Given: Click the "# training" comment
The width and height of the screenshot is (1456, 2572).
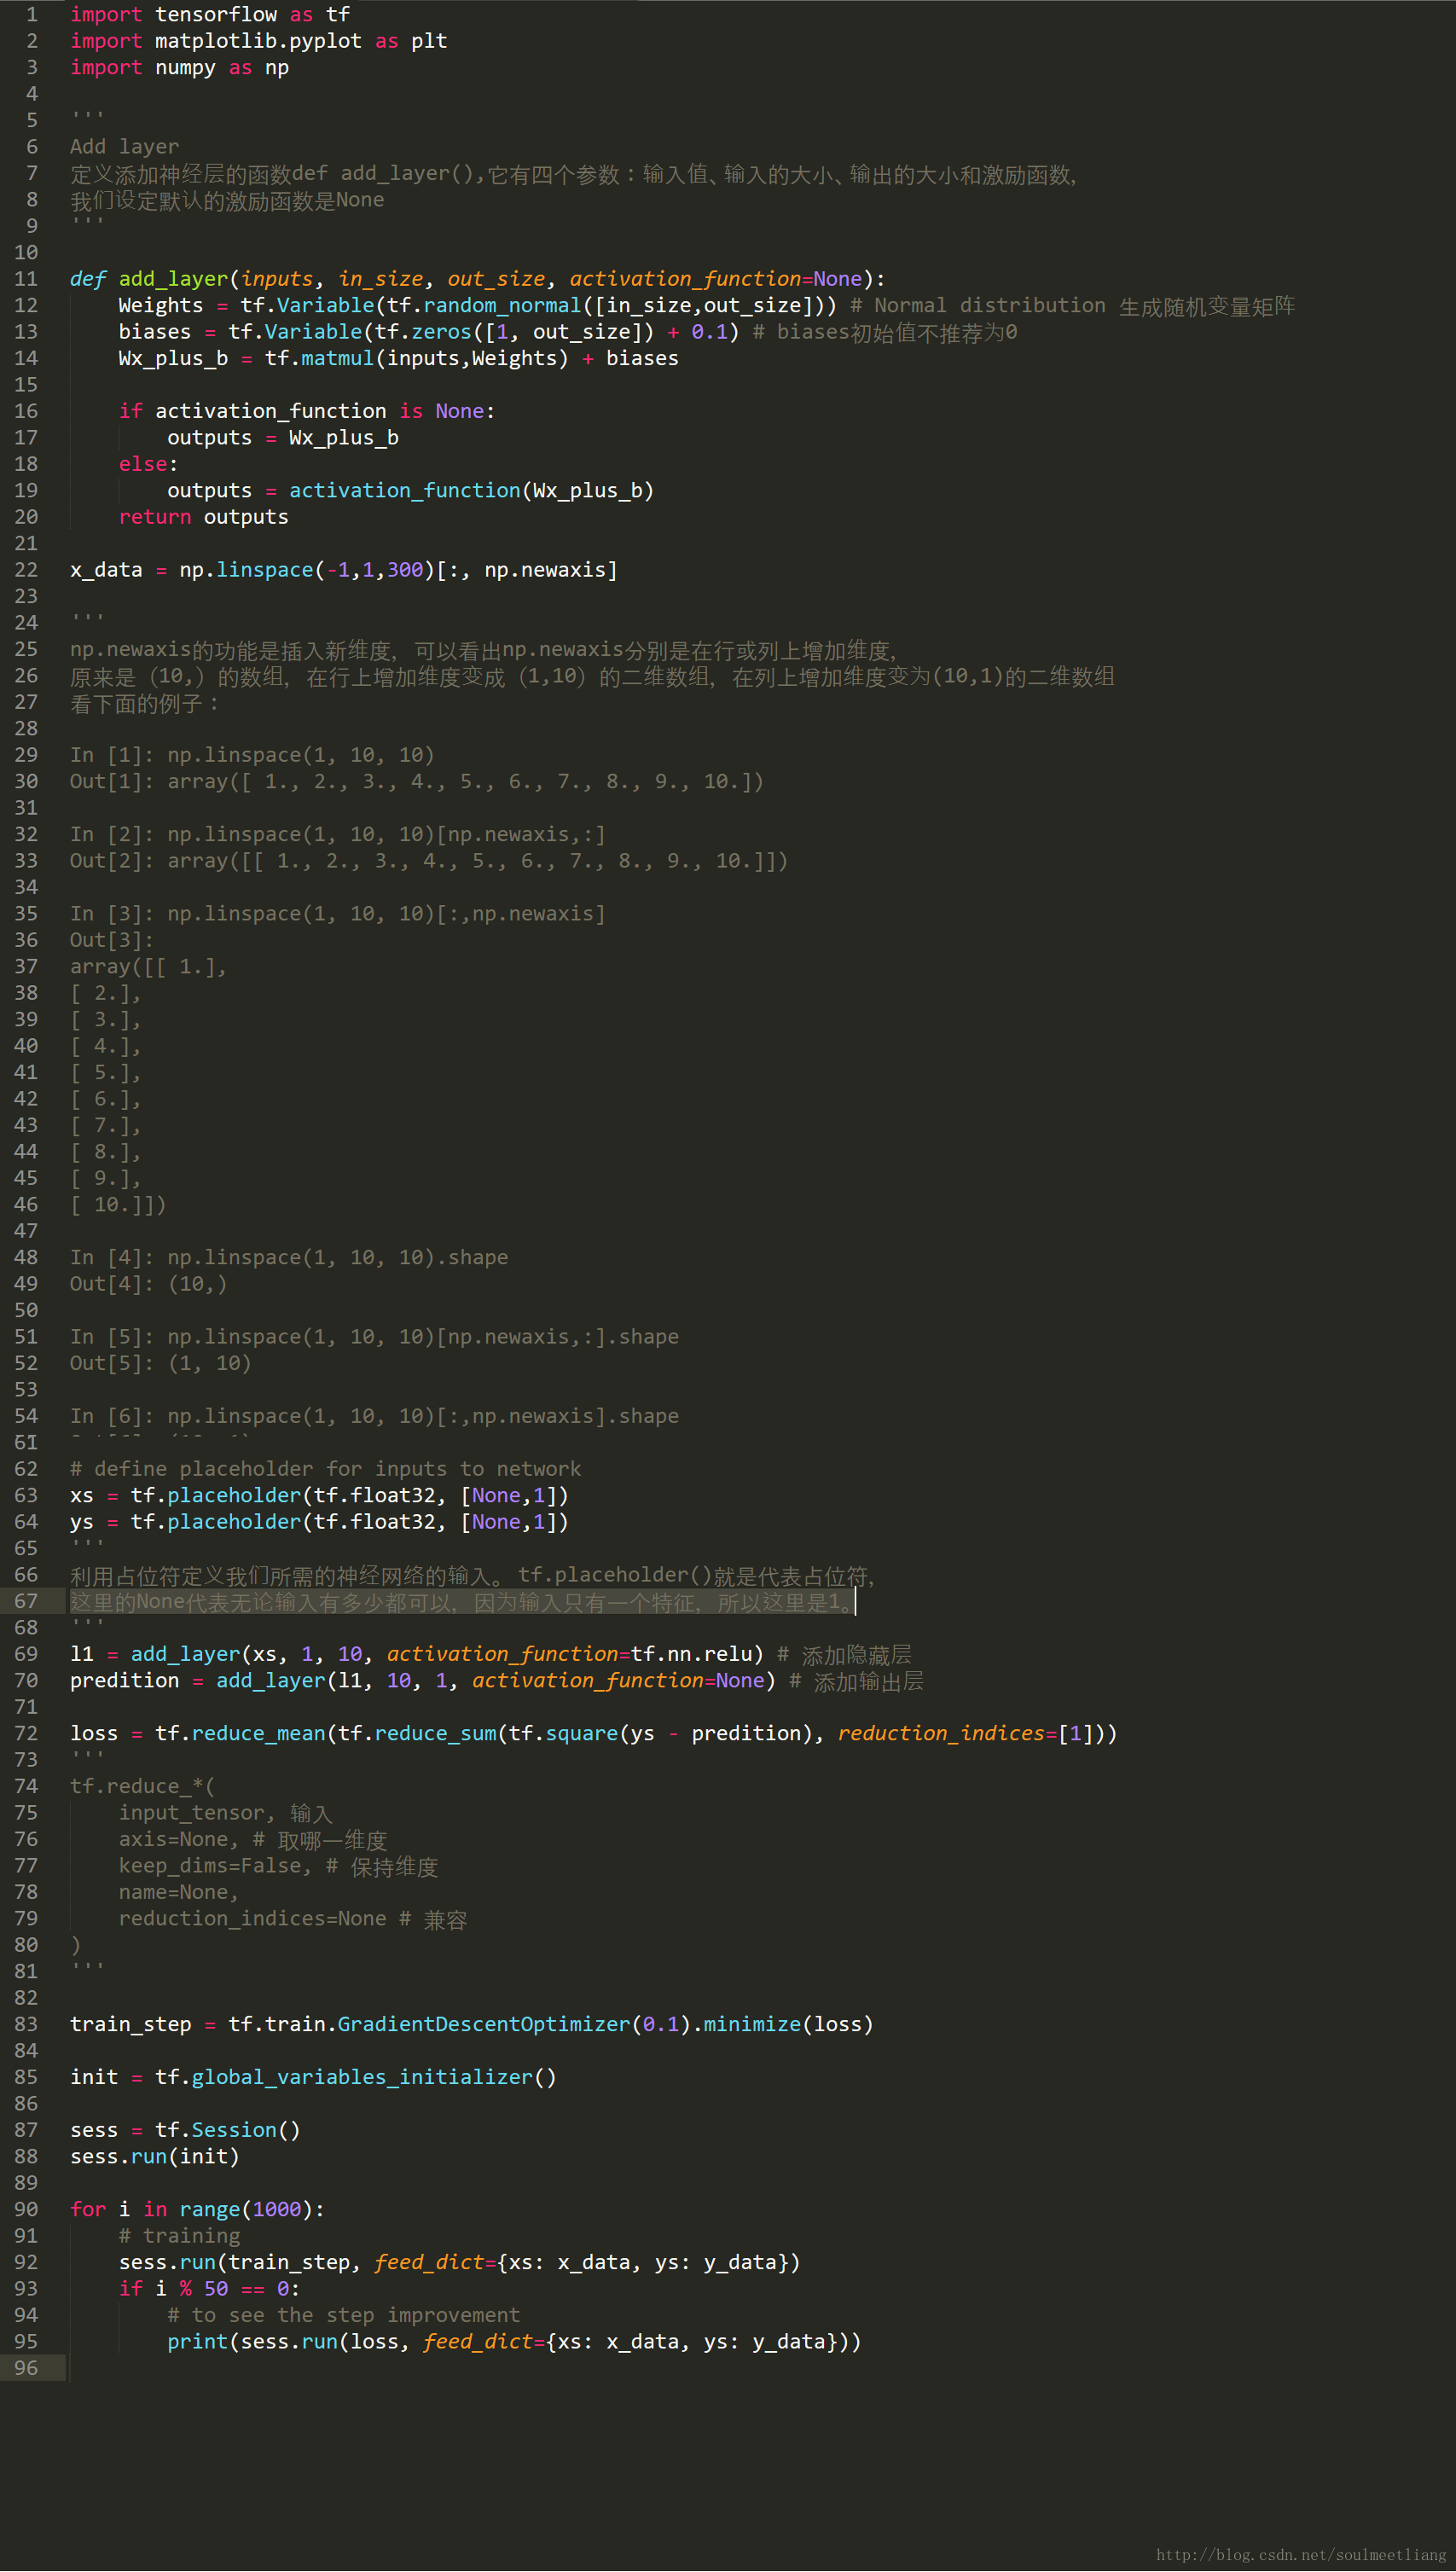Looking at the screenshot, I should tap(179, 2236).
